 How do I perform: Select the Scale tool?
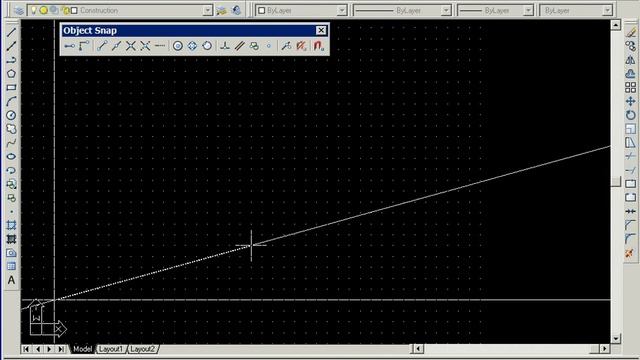(x=630, y=129)
